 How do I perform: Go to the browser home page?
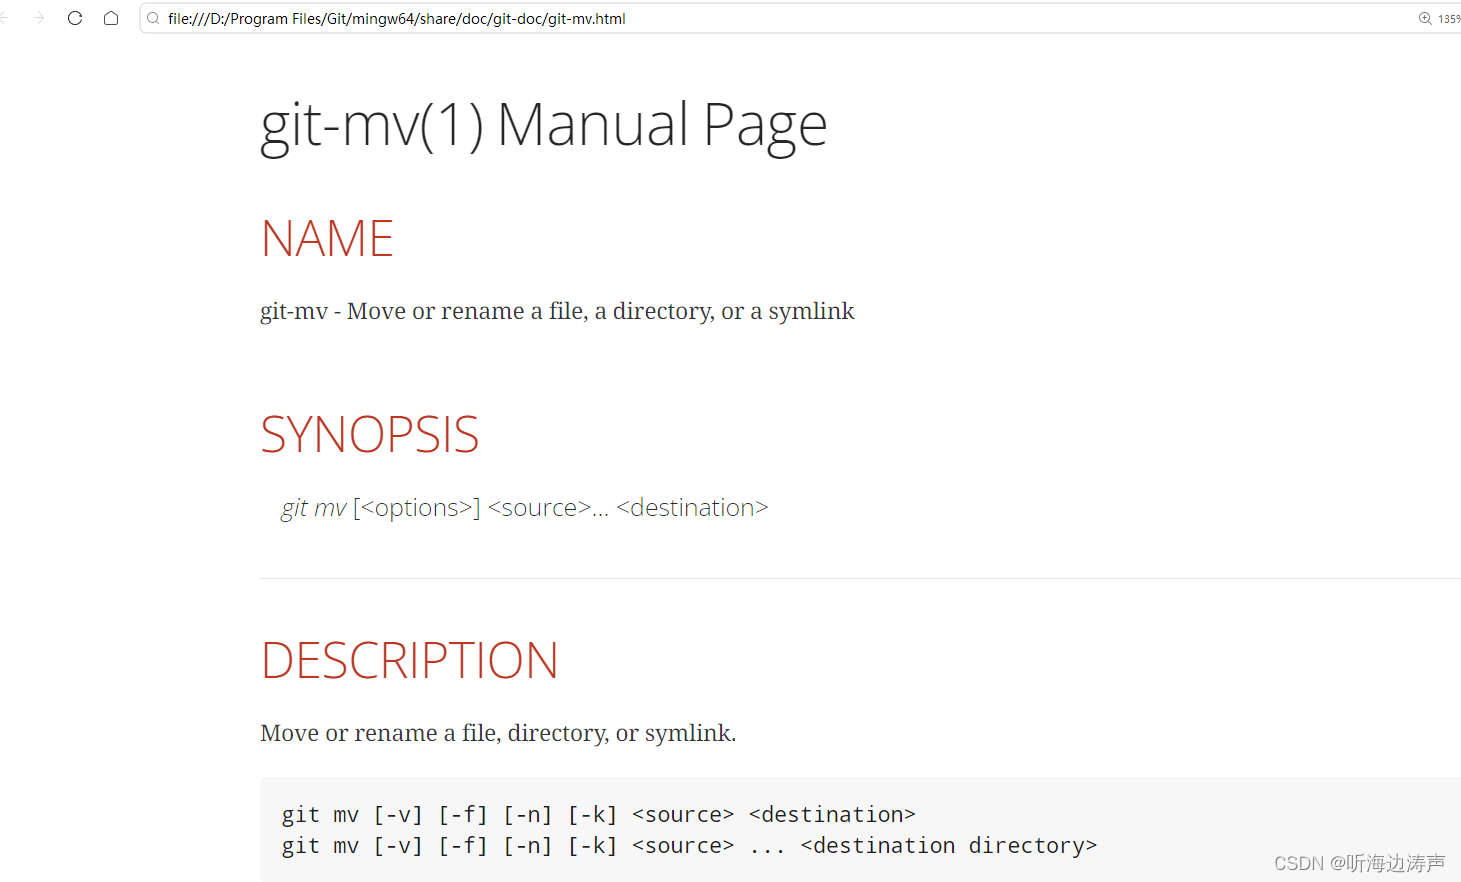(x=111, y=18)
